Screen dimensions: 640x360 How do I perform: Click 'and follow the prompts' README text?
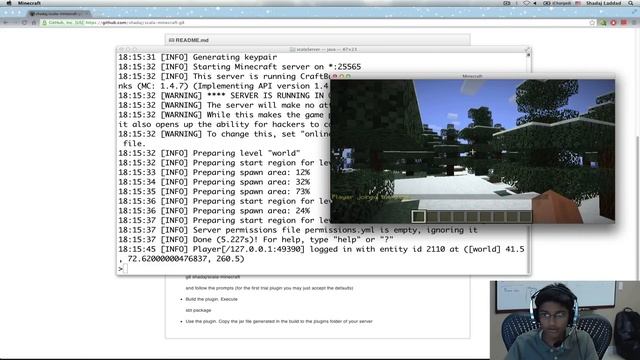(269, 288)
